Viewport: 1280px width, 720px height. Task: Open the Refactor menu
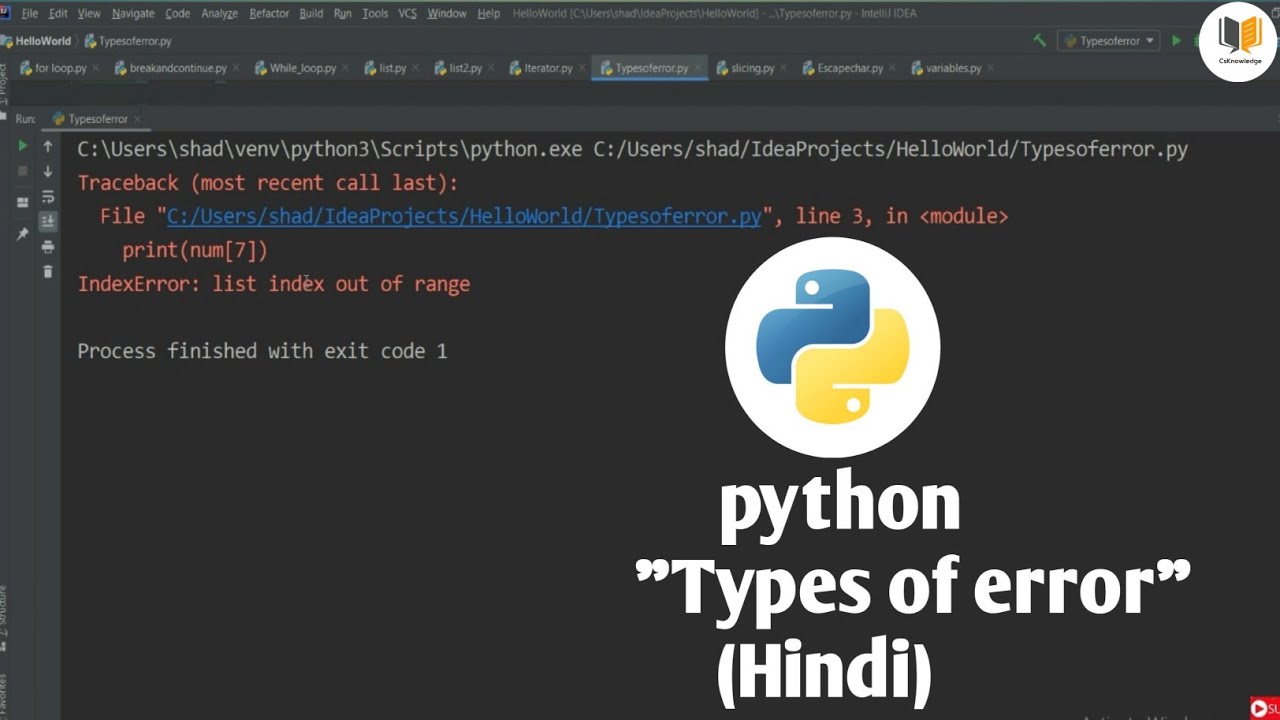click(x=269, y=14)
